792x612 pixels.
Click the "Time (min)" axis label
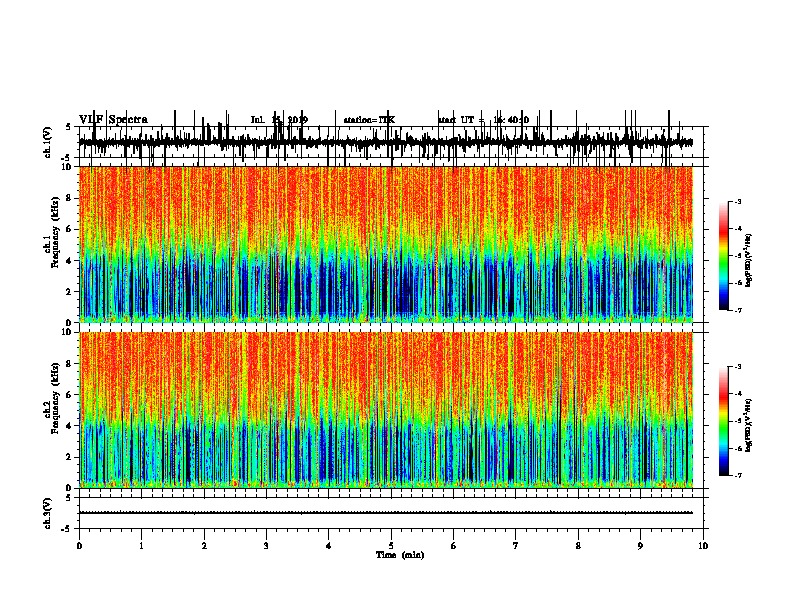coord(400,555)
